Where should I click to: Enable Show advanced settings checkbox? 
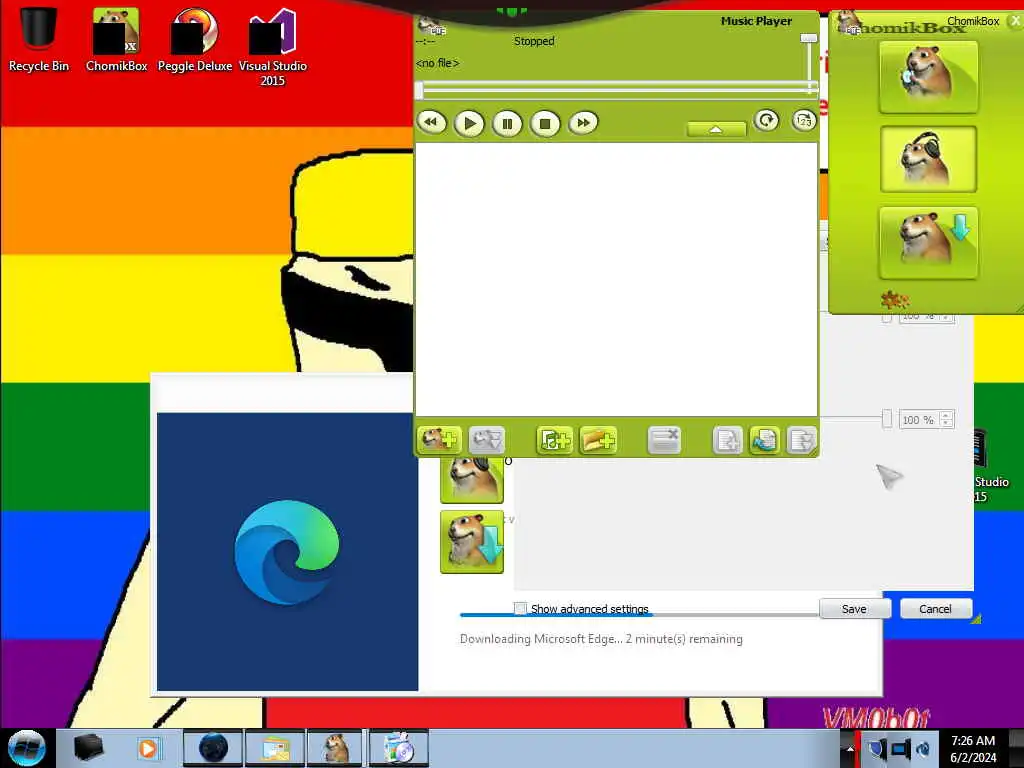coord(520,609)
